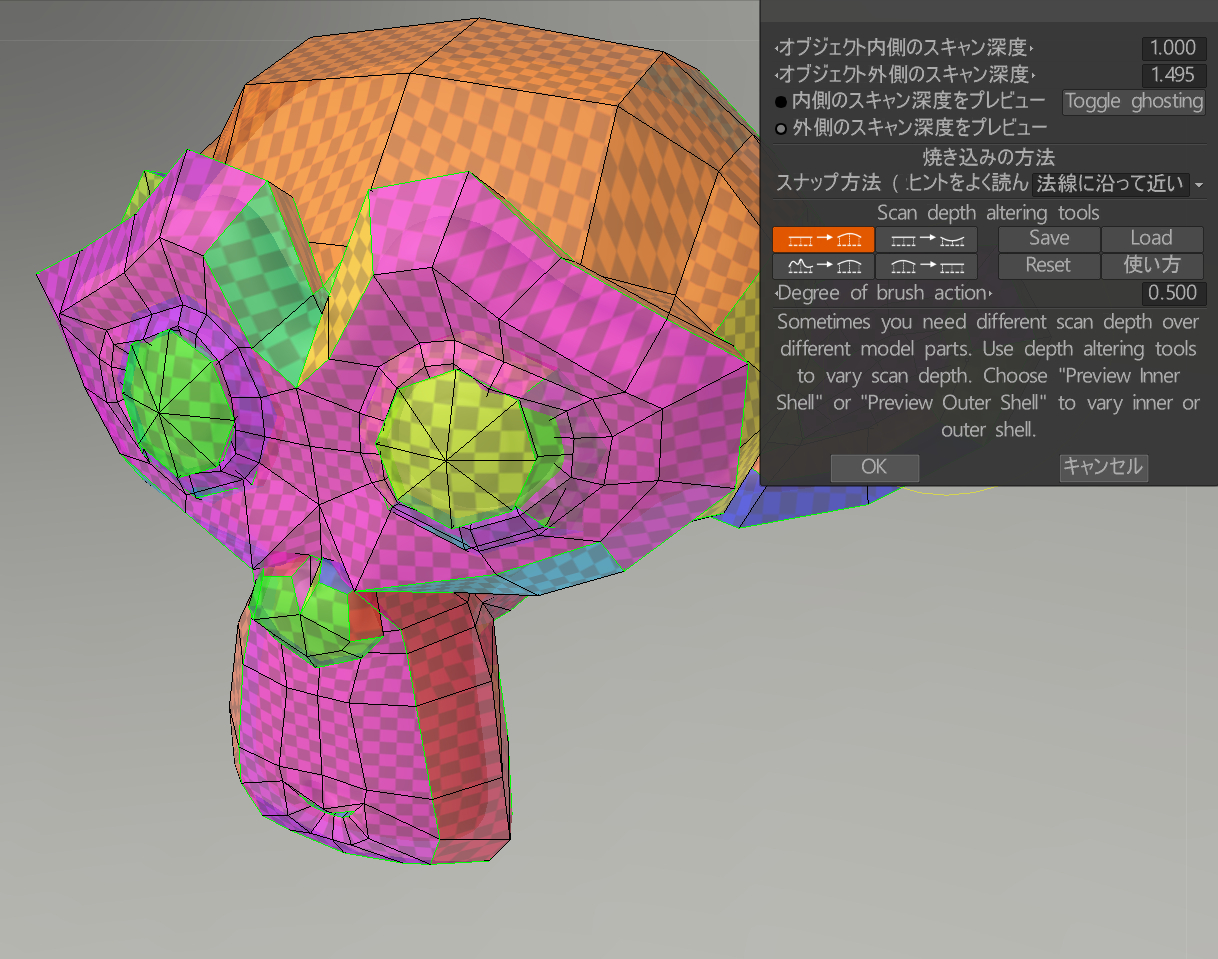The height and width of the screenshot is (959, 1218).
Task: Select the shrink scan depth brush tool
Action: click(925, 239)
